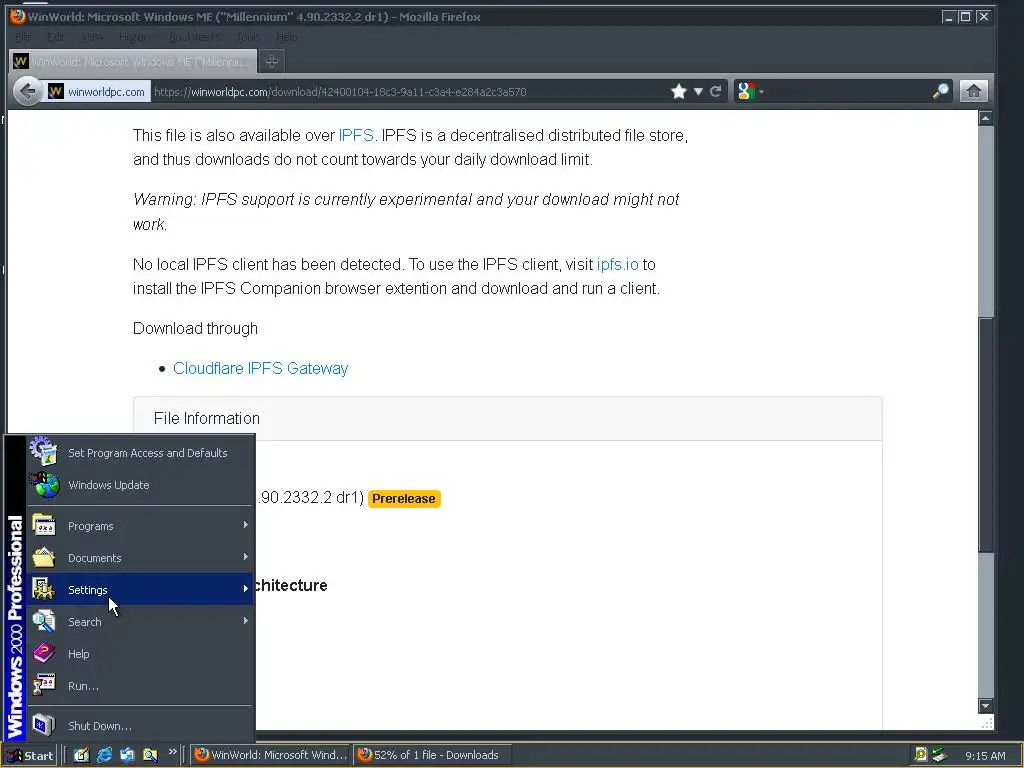
Task: Click the Windows Update globe icon
Action: pyautogui.click(x=44, y=485)
